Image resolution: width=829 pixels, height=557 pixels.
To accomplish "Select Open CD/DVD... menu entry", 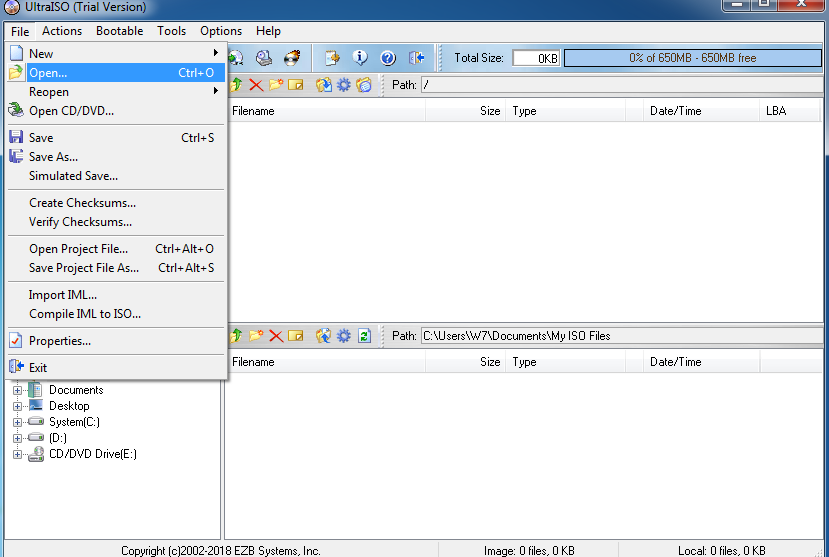I will click(x=116, y=110).
